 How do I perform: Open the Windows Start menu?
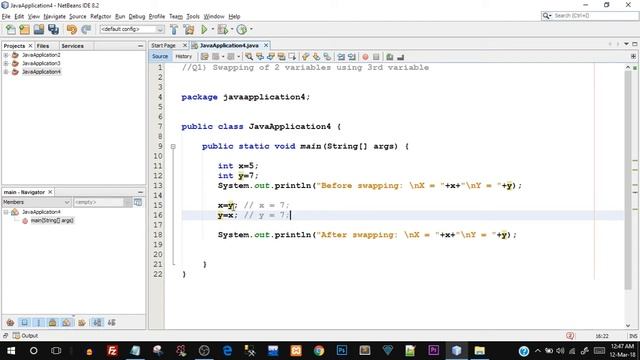pyautogui.click(x=11, y=351)
